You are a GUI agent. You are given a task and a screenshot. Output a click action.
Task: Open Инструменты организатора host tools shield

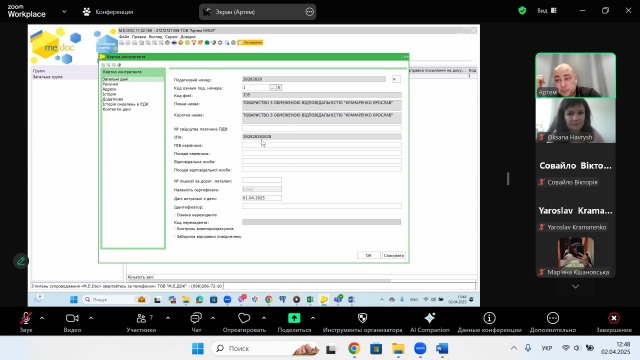tap(362, 318)
